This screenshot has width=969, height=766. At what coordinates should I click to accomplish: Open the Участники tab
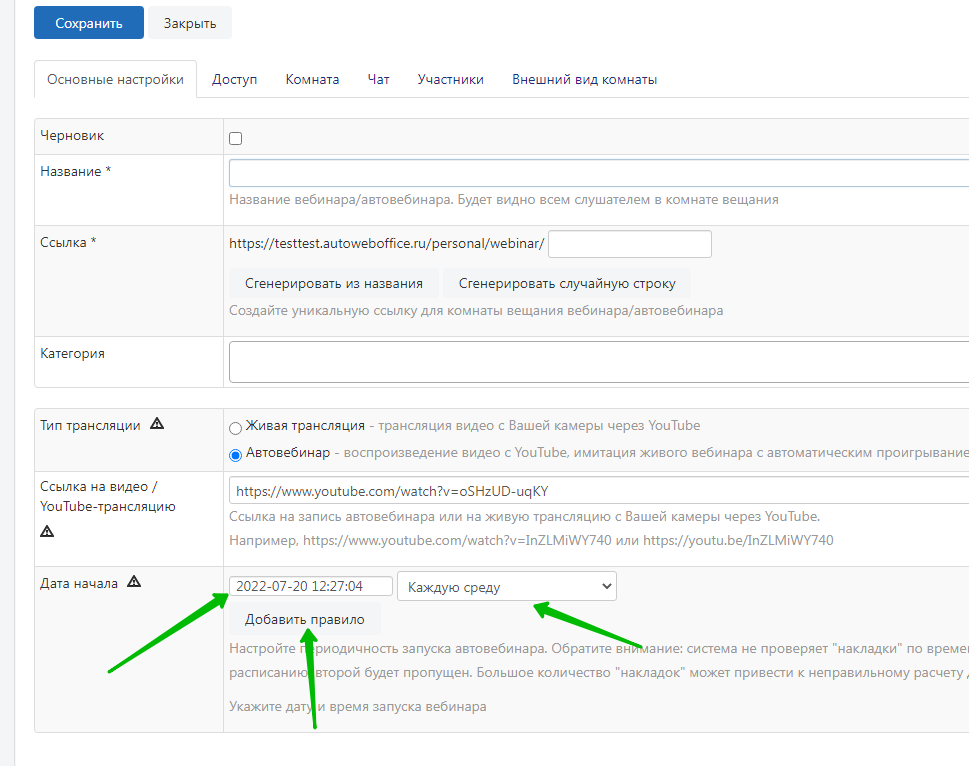450,80
